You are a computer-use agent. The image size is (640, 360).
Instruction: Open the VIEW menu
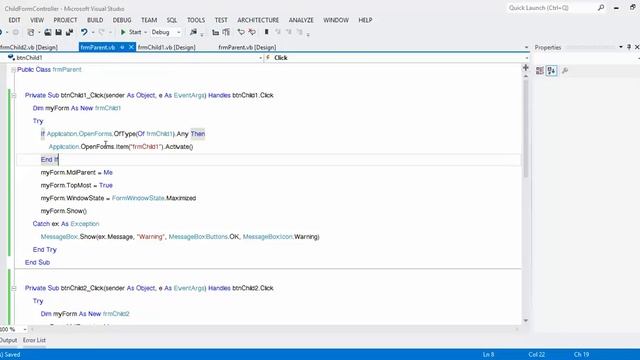(x=37, y=20)
